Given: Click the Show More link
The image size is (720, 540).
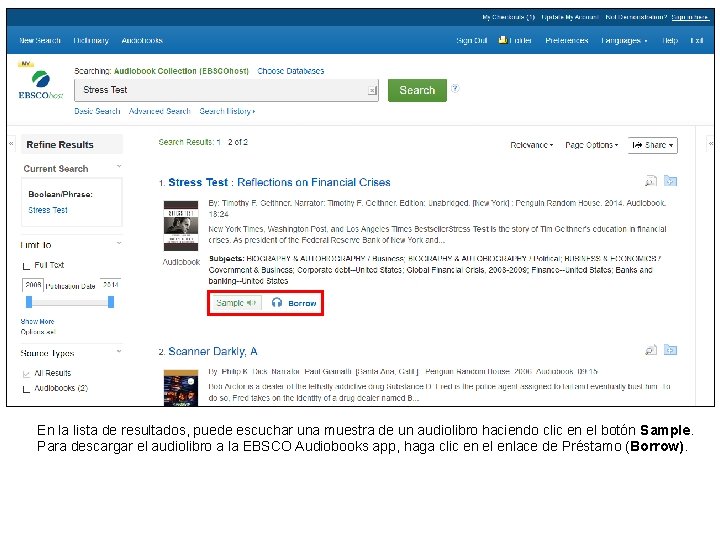Looking at the screenshot, I should coord(37,321).
